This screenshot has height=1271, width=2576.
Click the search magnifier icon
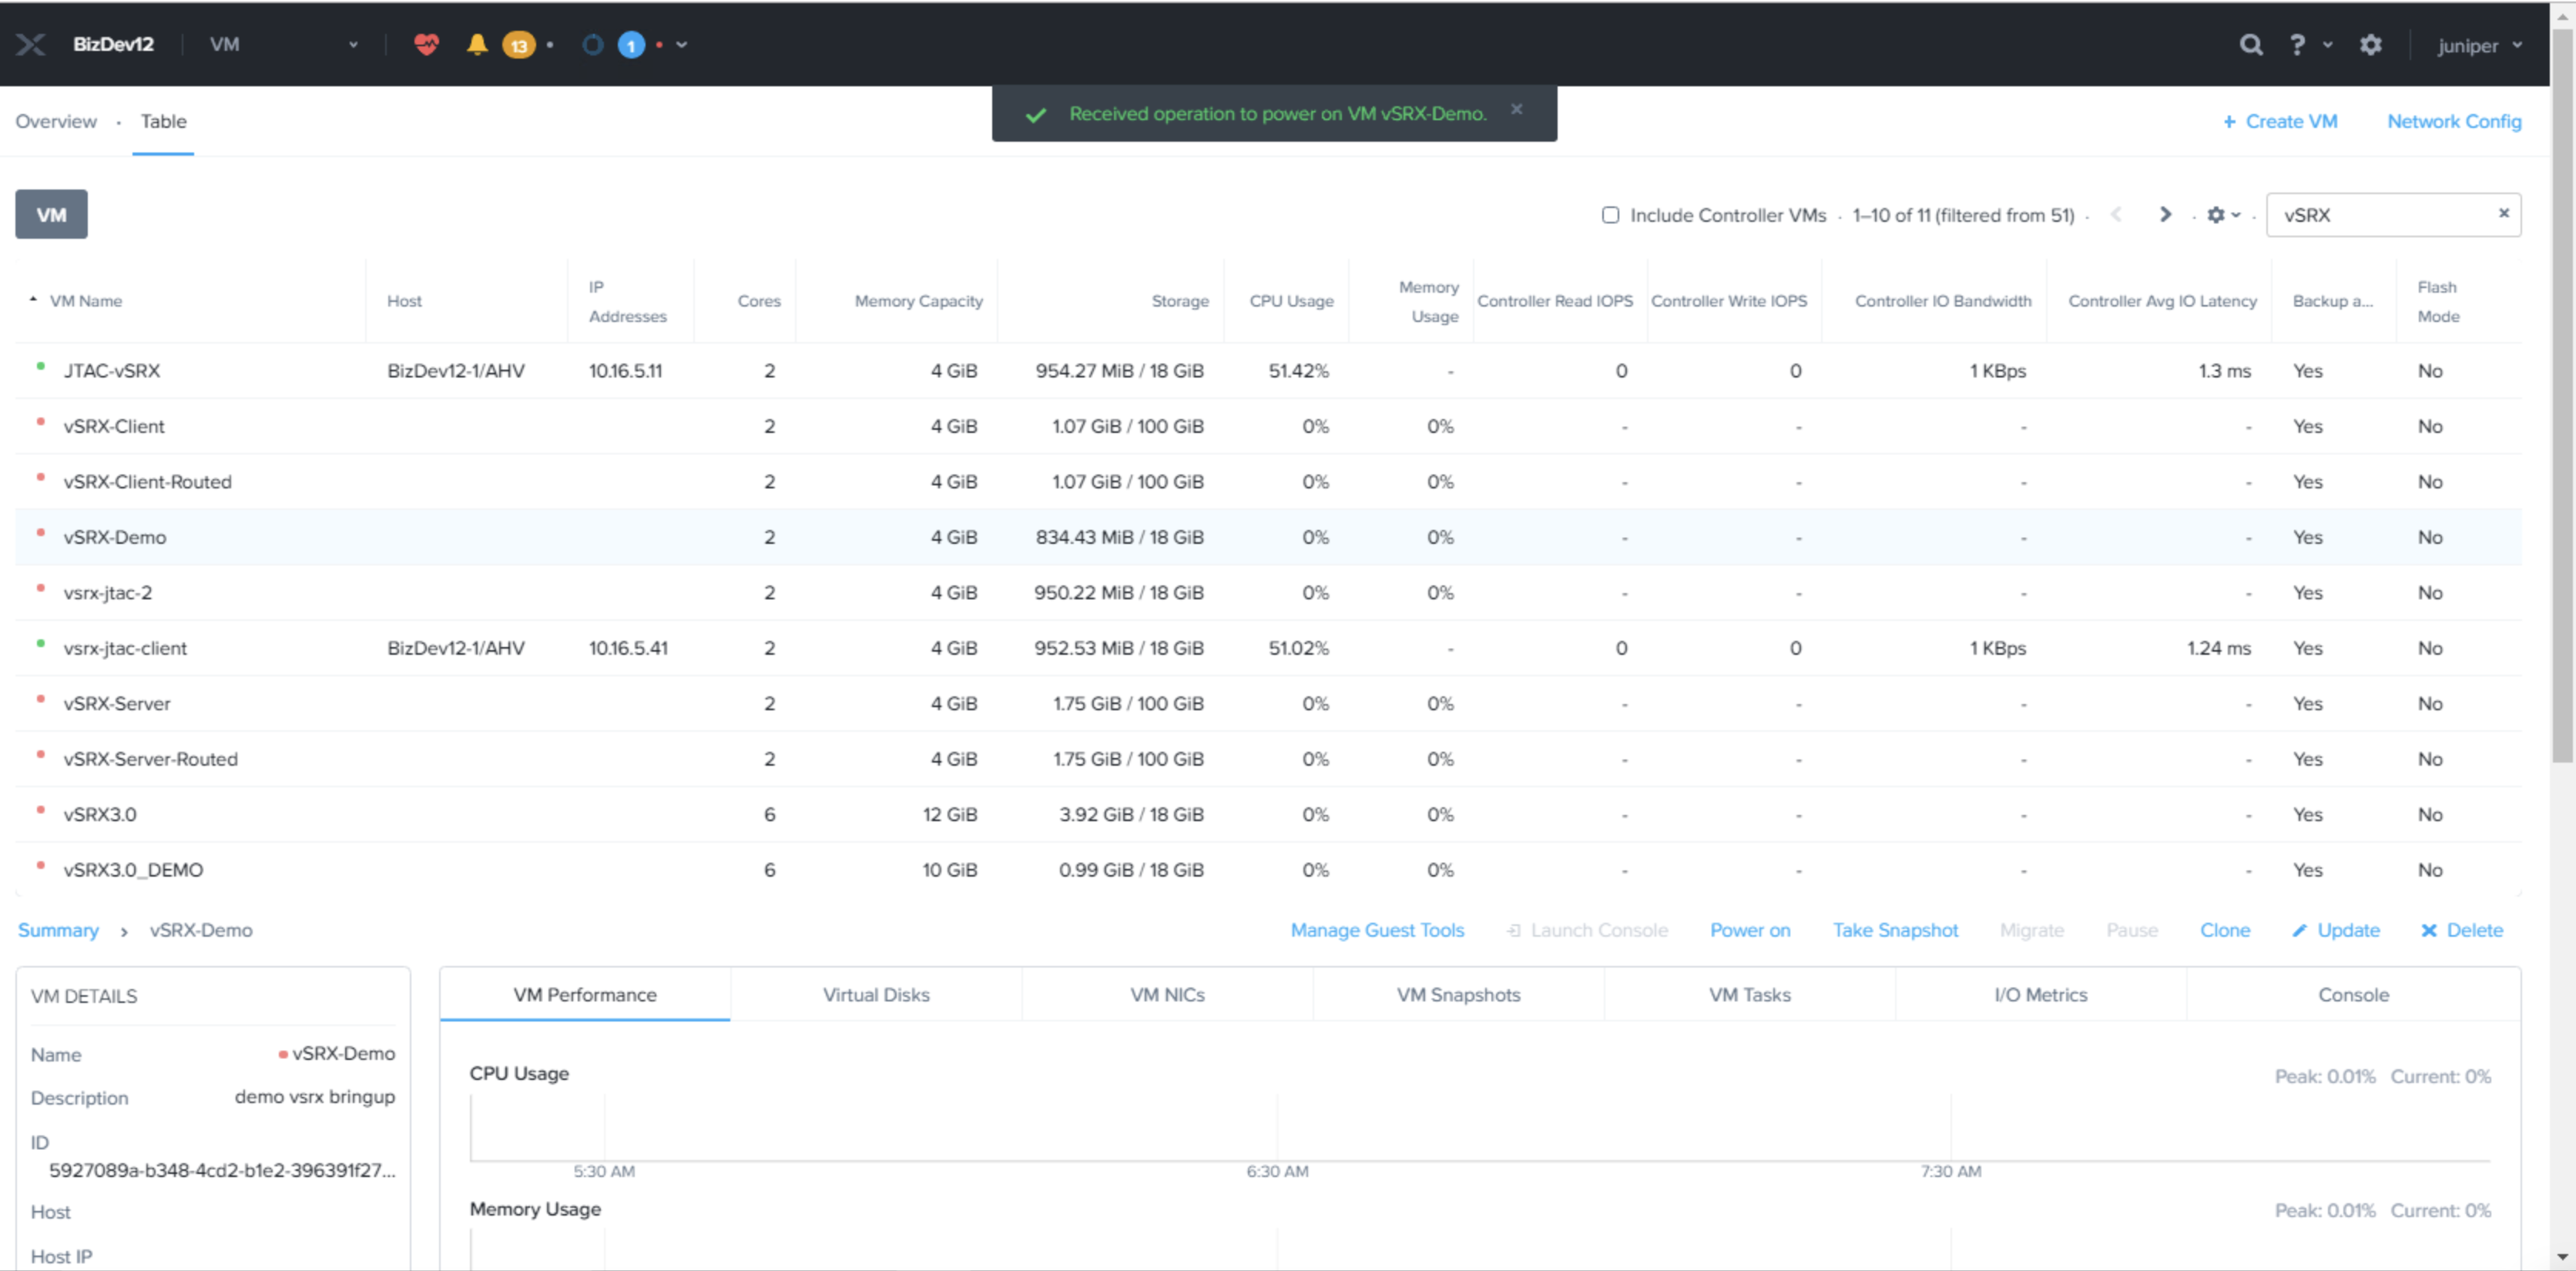coord(2250,45)
